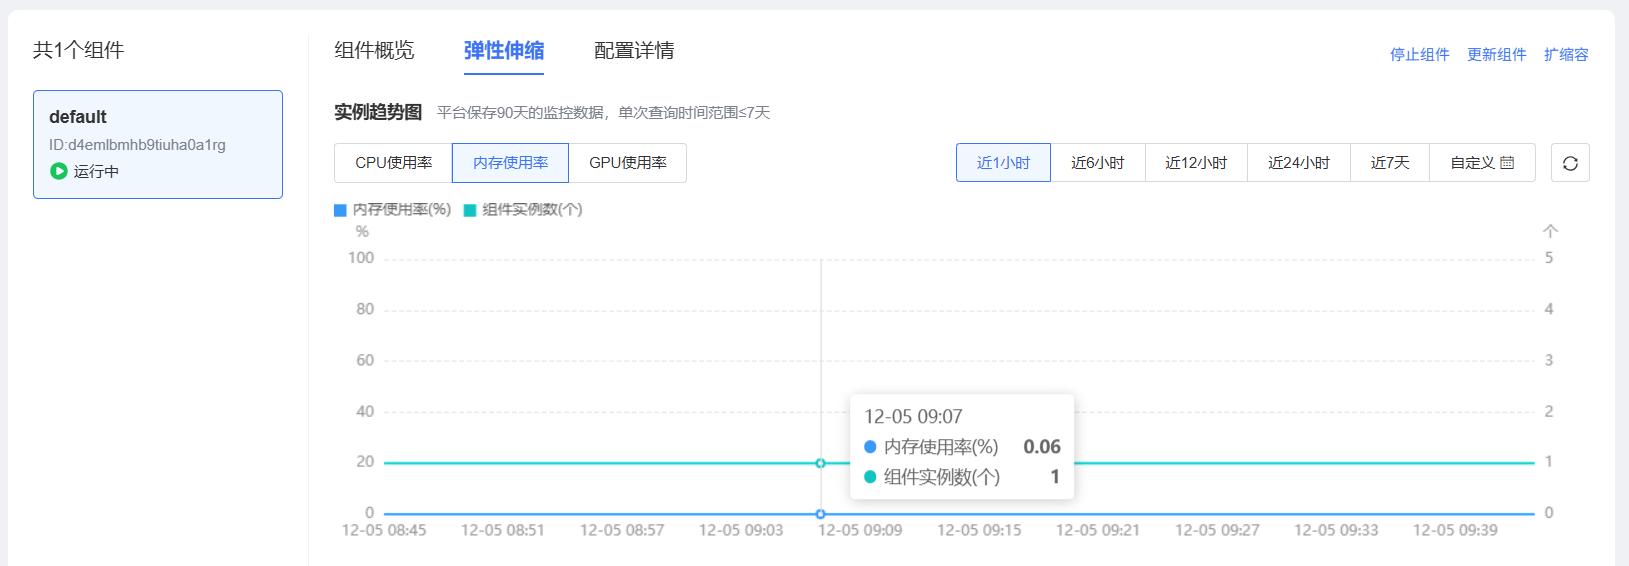Set time range to 近12小时
Viewport: 1629px width, 566px height.
1196,163
